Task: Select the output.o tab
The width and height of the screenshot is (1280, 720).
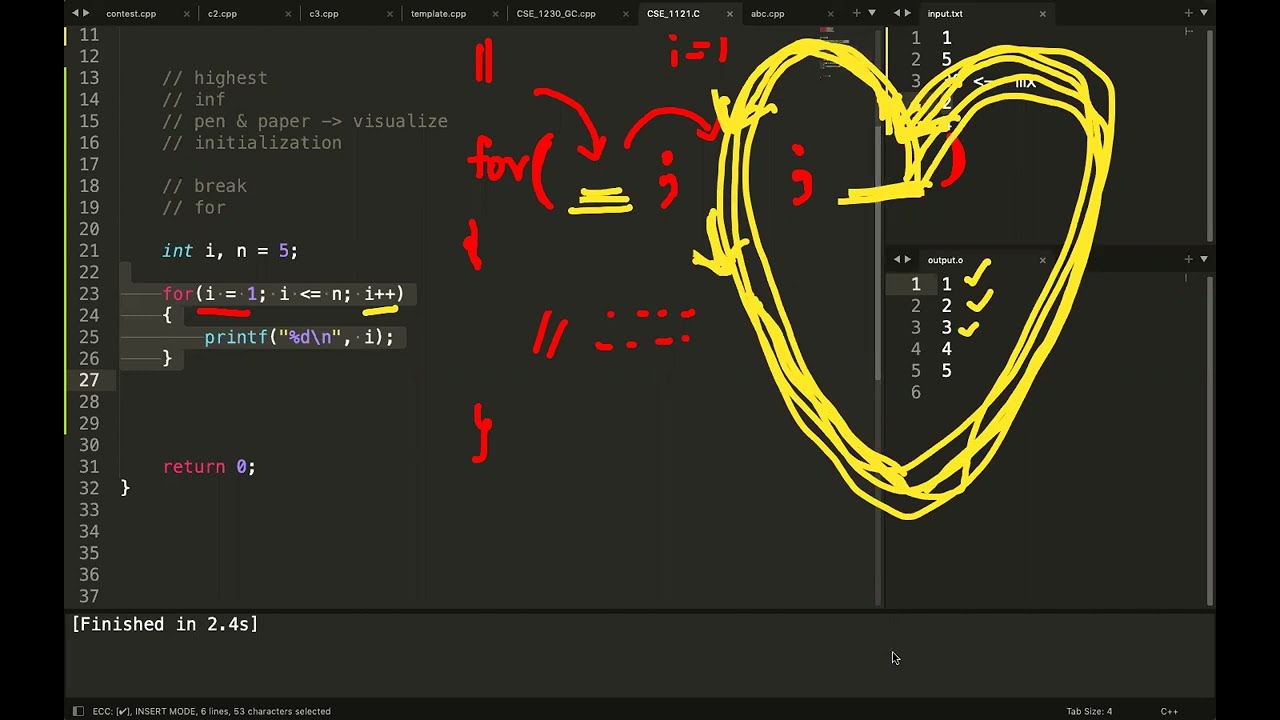Action: coord(945,260)
